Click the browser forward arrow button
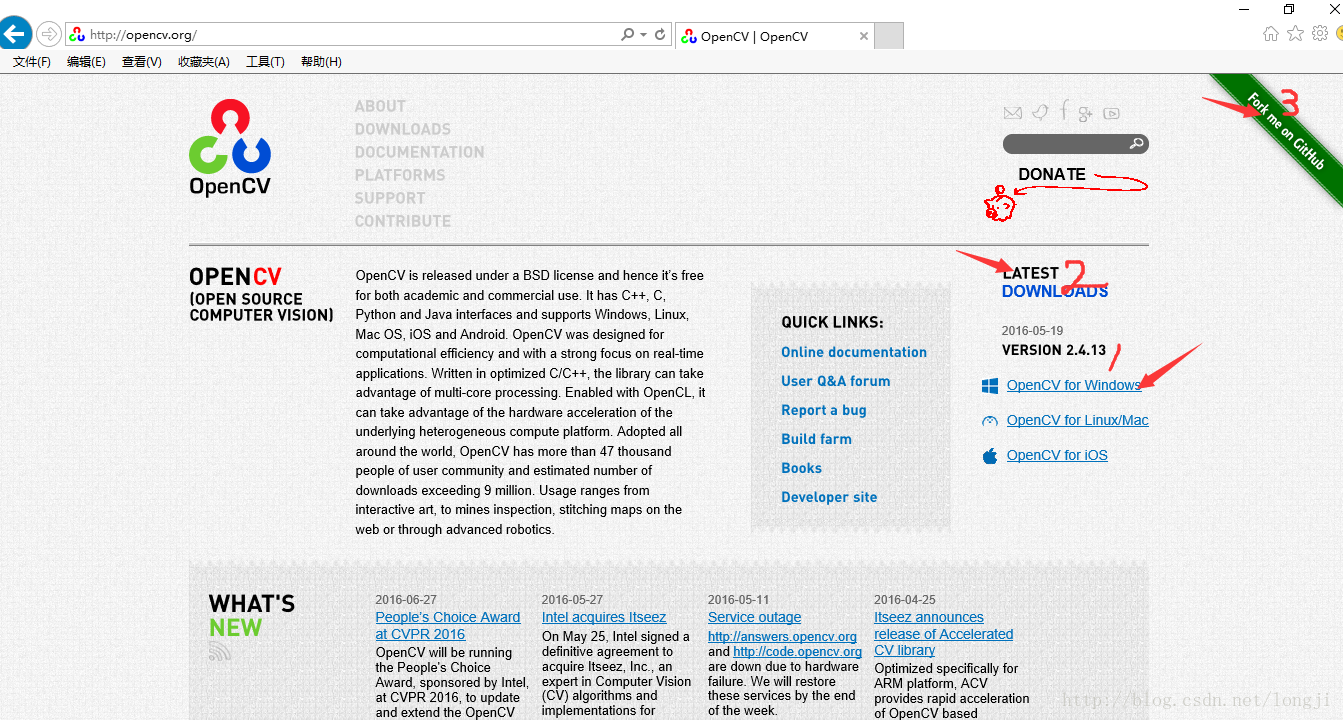 pyautogui.click(x=48, y=34)
